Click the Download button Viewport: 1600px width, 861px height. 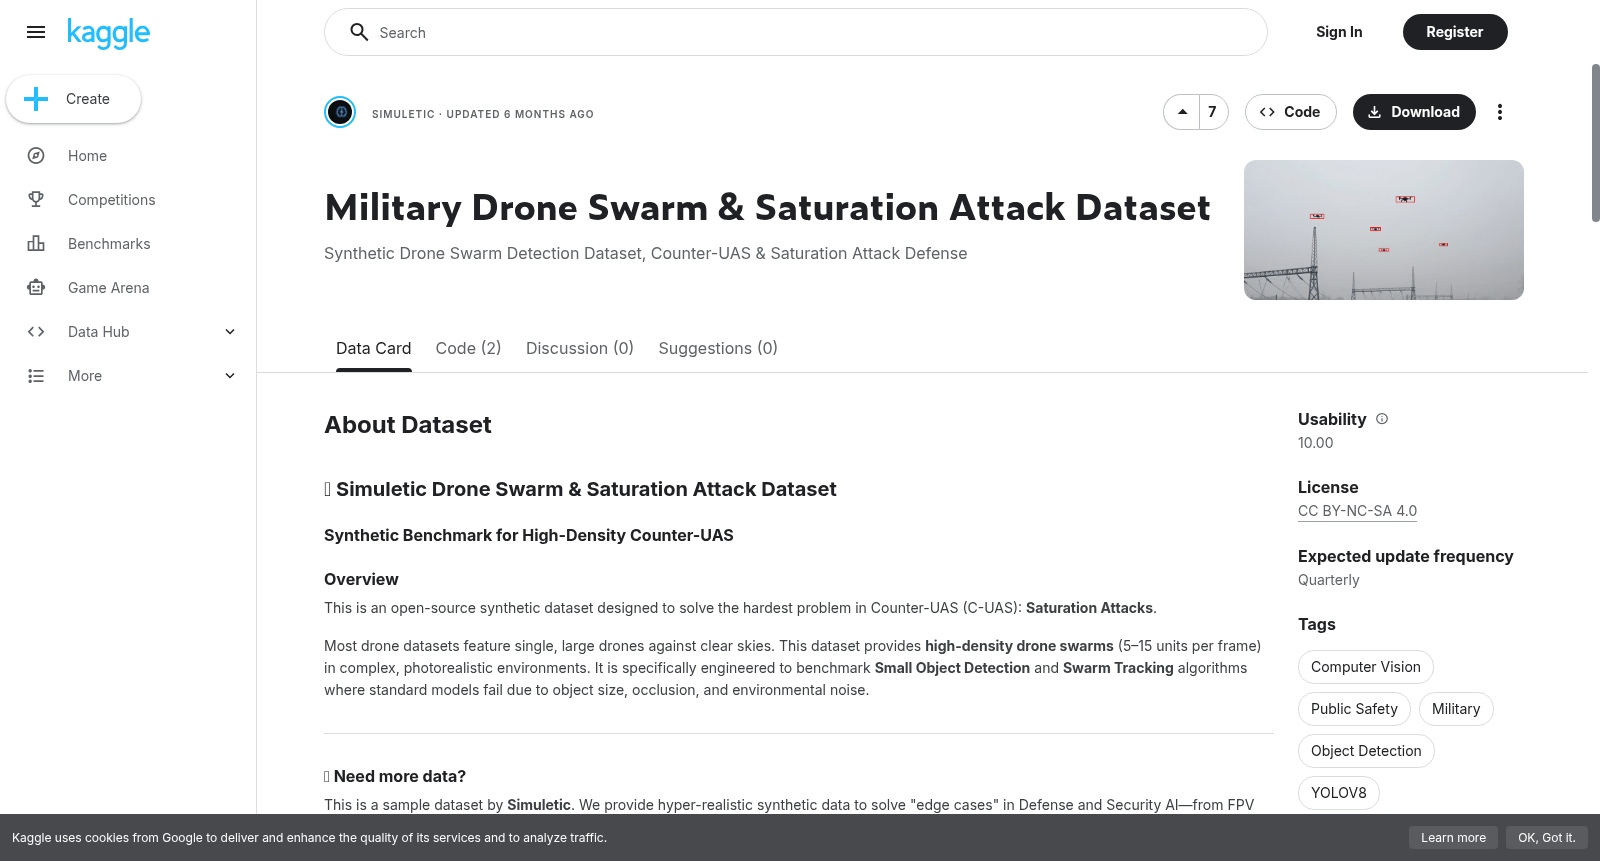coord(1414,112)
